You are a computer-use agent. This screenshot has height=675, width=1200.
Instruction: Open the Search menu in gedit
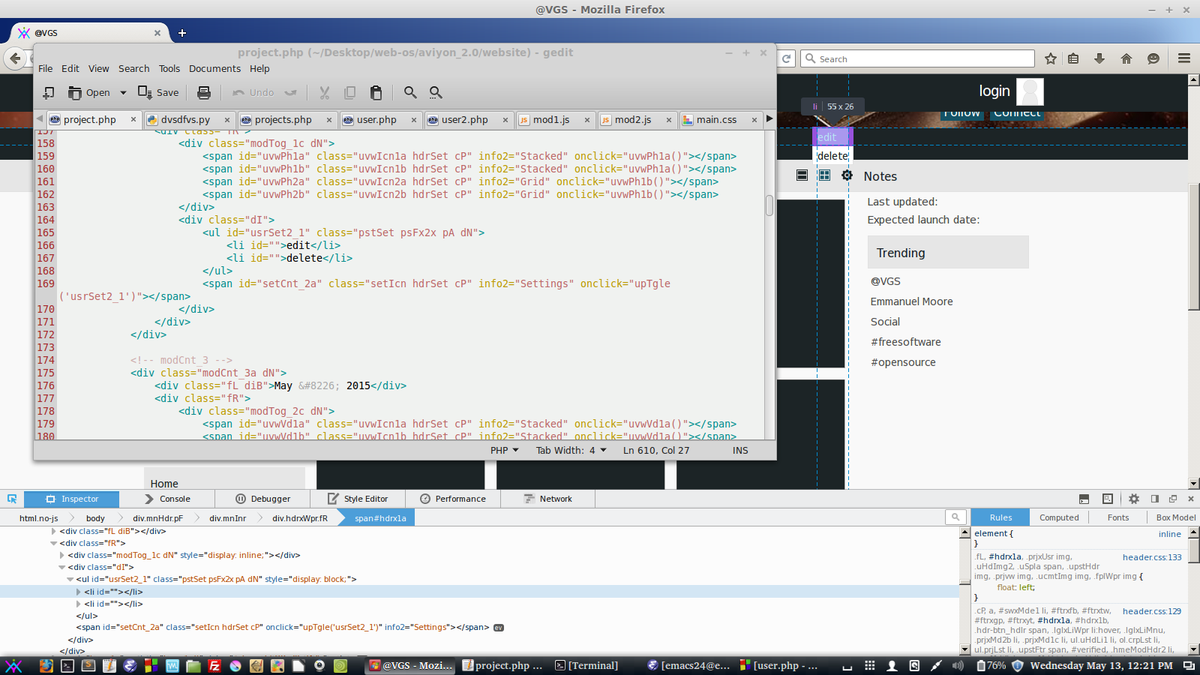(x=134, y=69)
